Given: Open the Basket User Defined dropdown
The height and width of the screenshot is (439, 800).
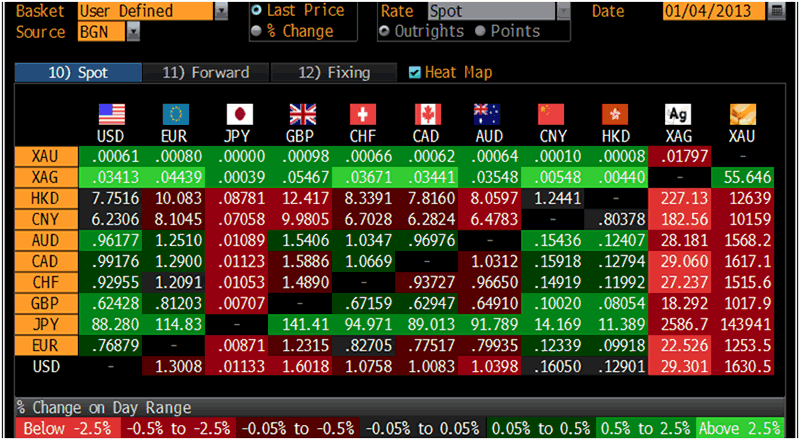Looking at the screenshot, I should pyautogui.click(x=221, y=12).
